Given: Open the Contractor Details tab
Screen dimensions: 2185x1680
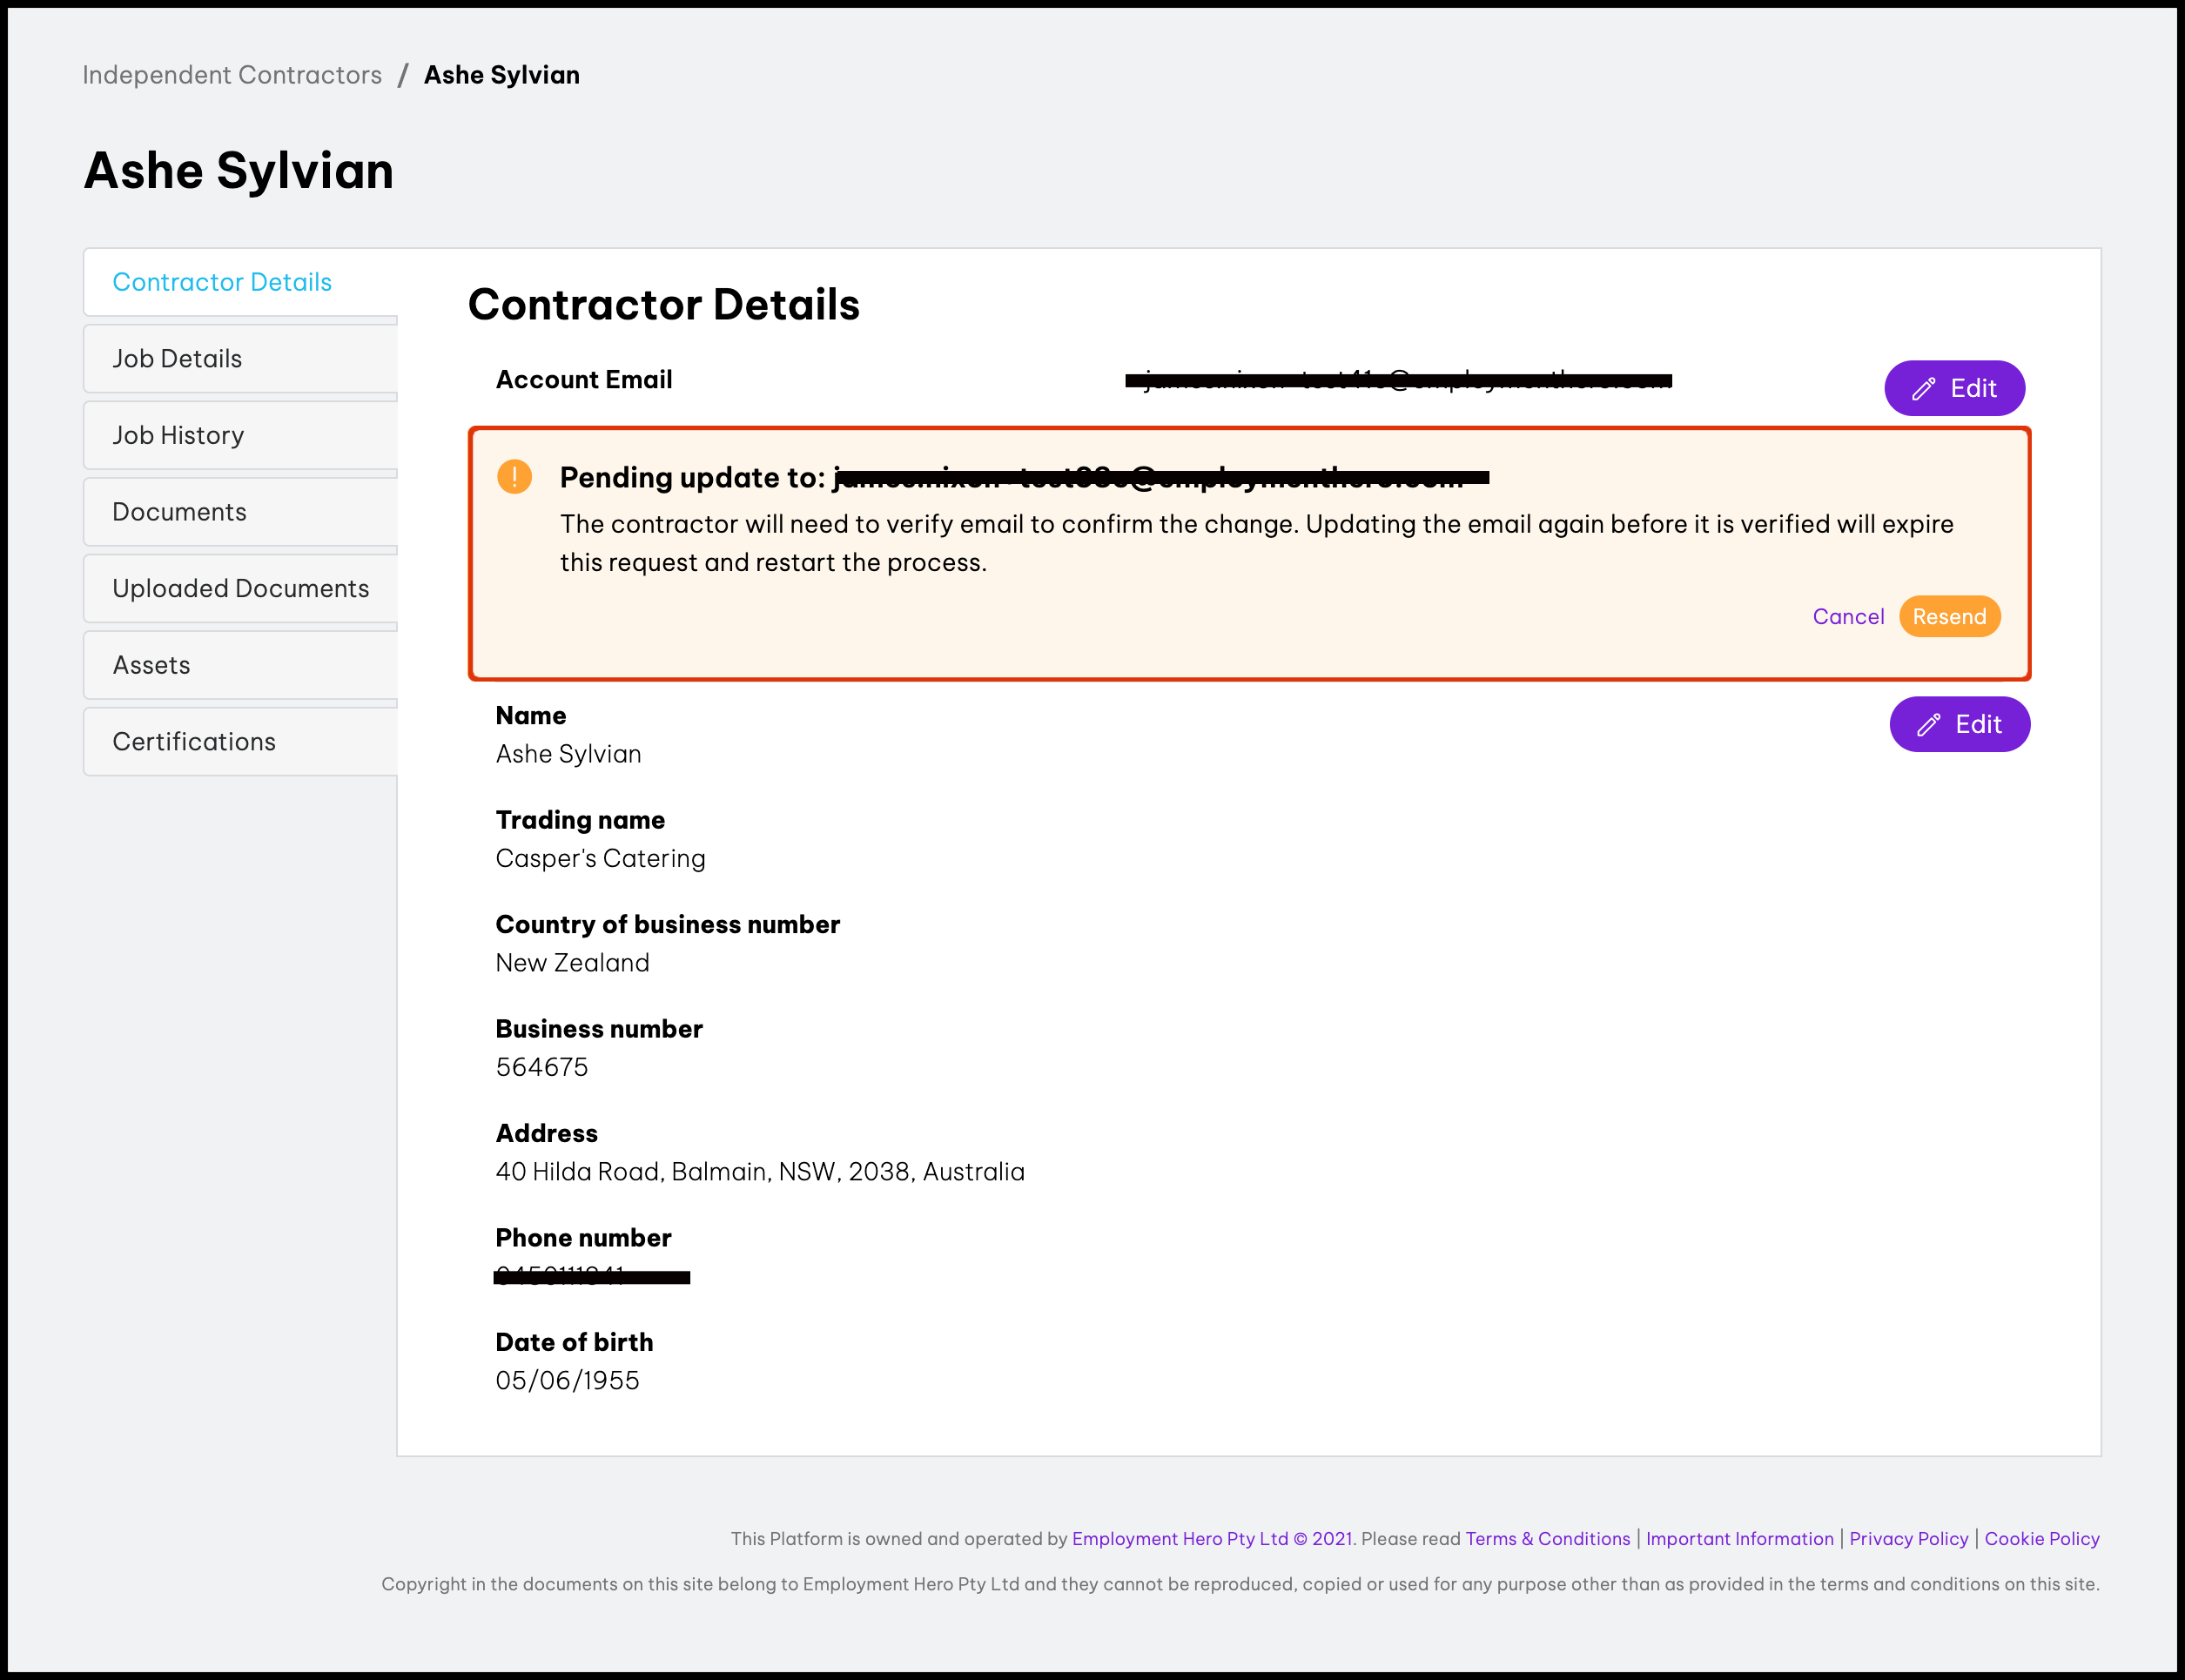Looking at the screenshot, I should (x=222, y=282).
